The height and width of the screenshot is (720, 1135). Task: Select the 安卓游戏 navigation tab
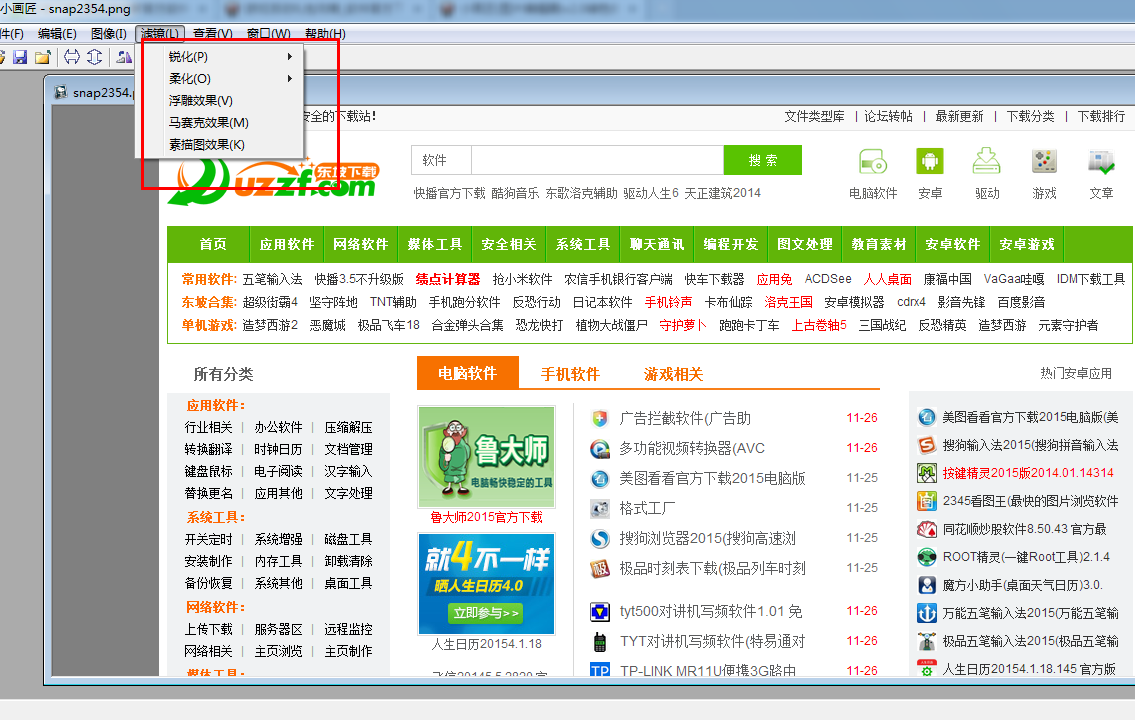(x=1026, y=245)
